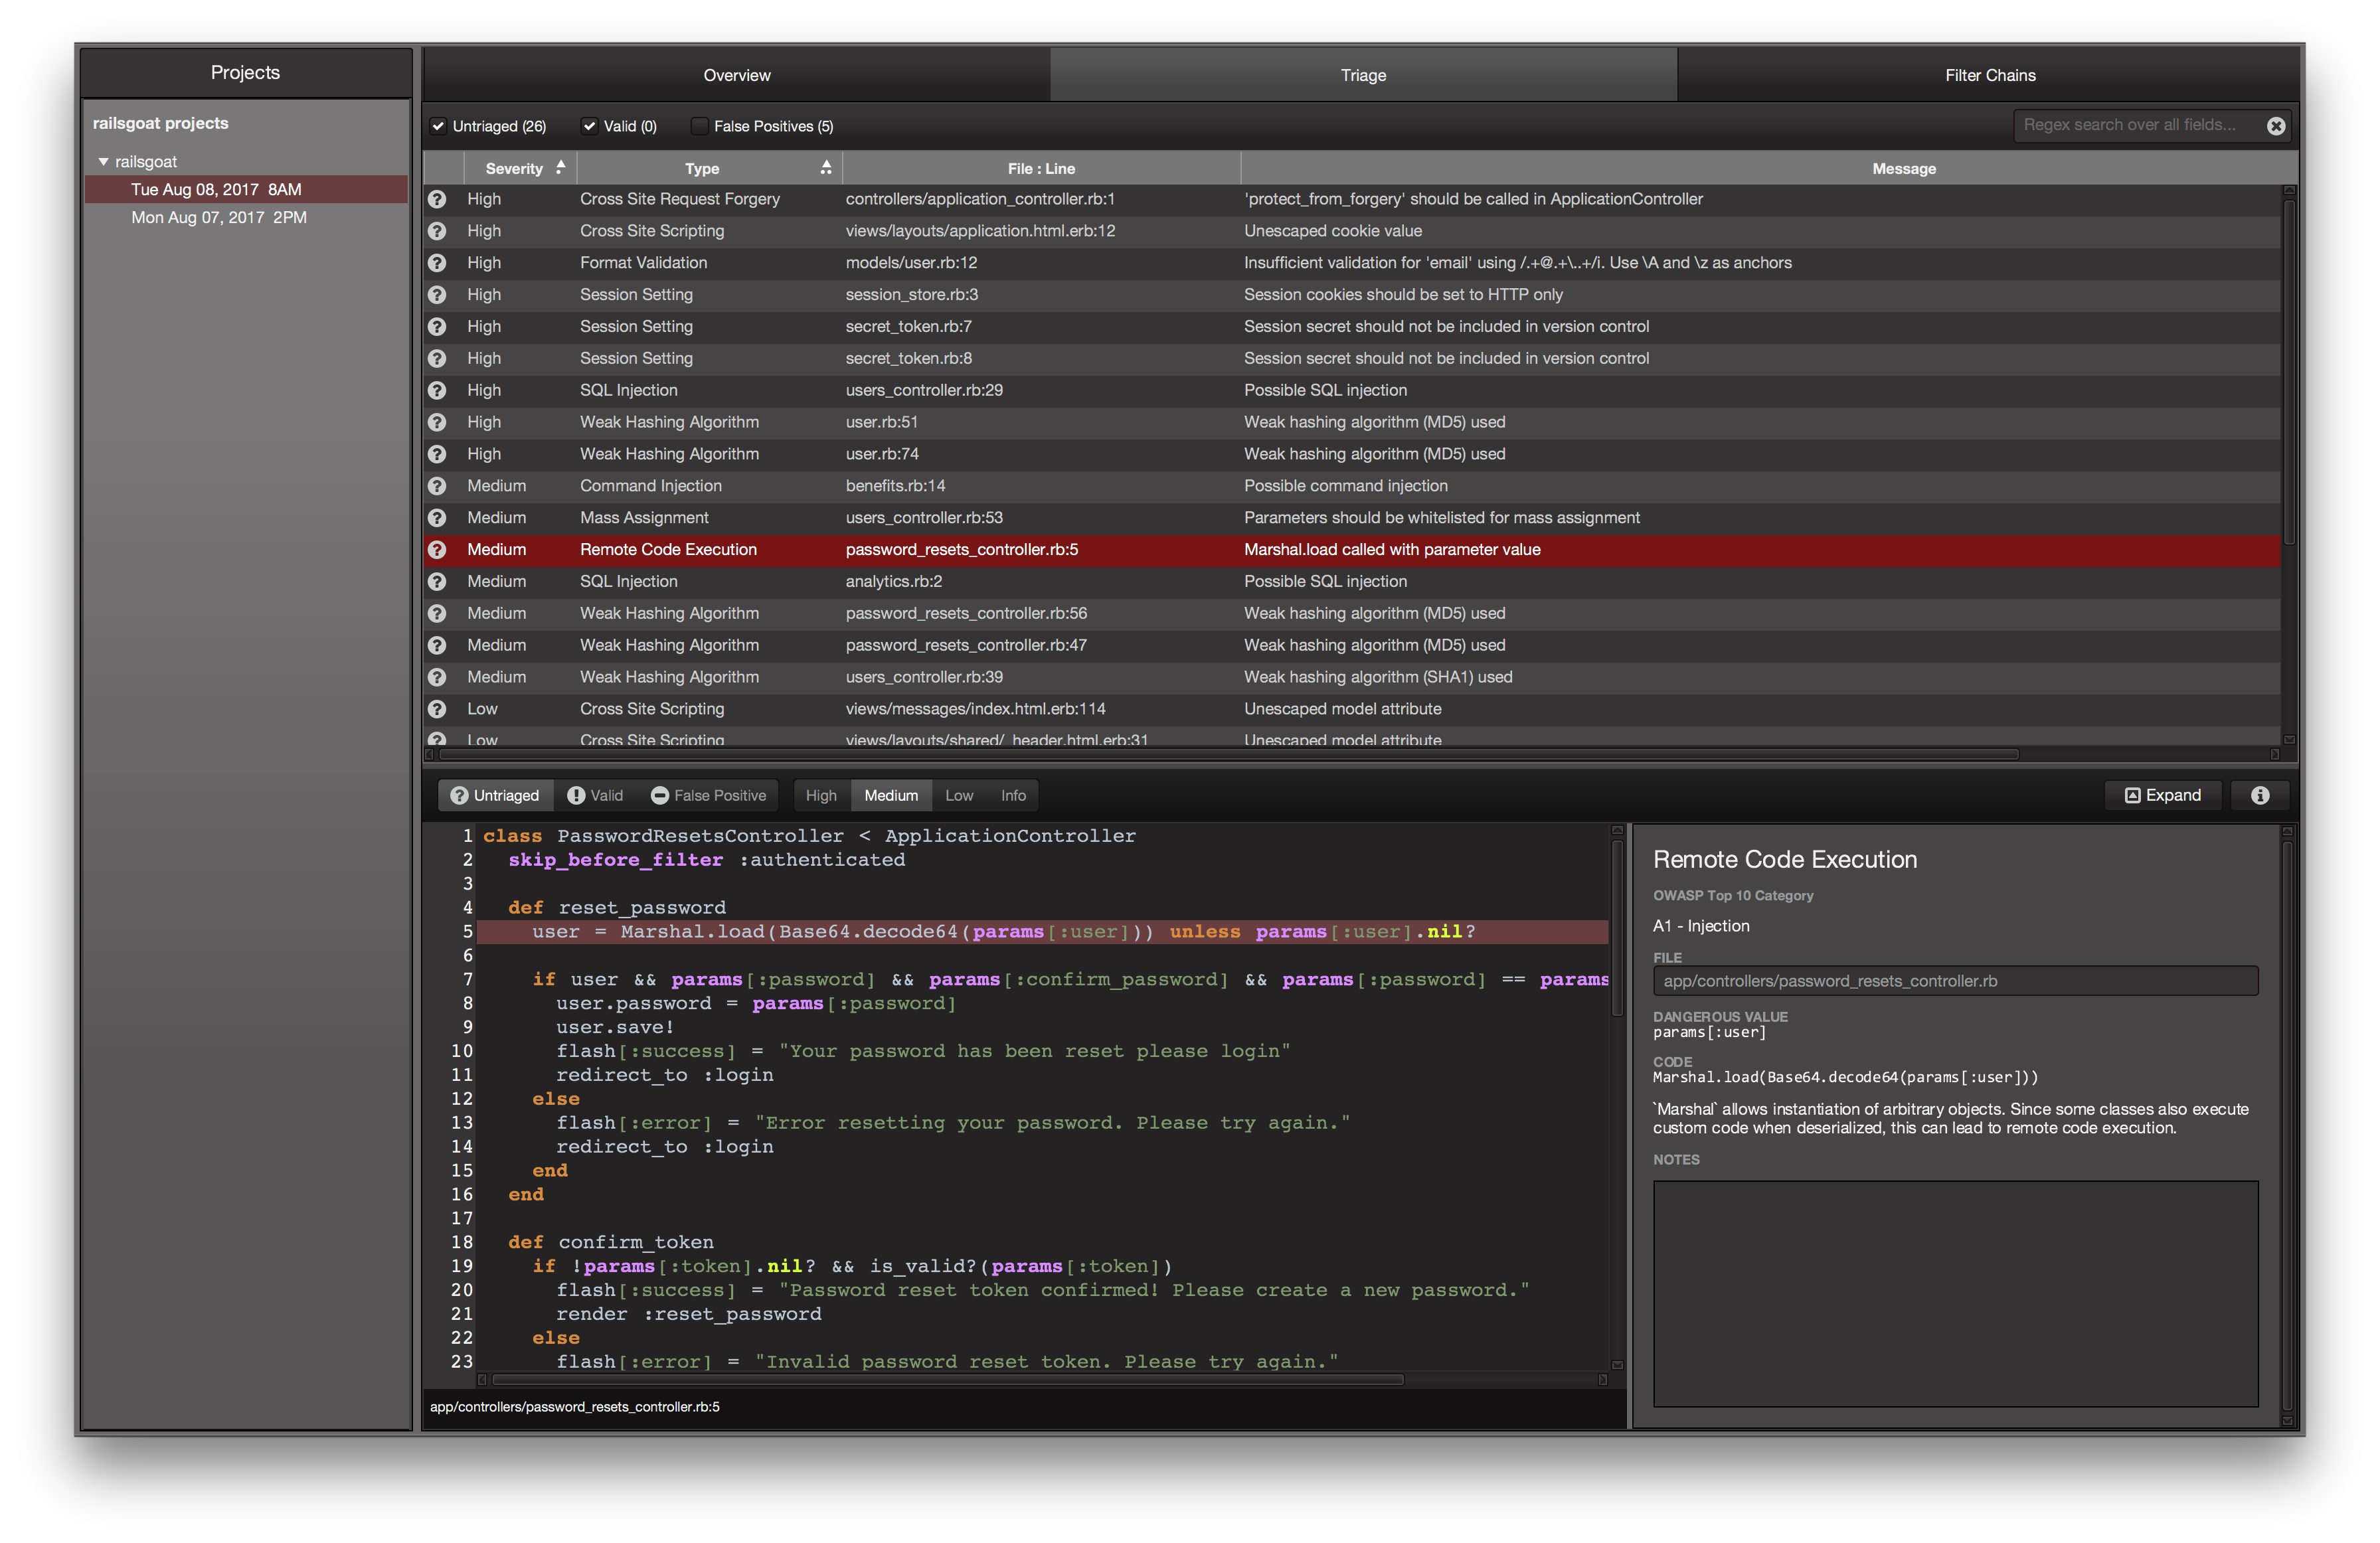Sort by Severity column arrow
The height and width of the screenshot is (1543, 2380).
click(560, 168)
